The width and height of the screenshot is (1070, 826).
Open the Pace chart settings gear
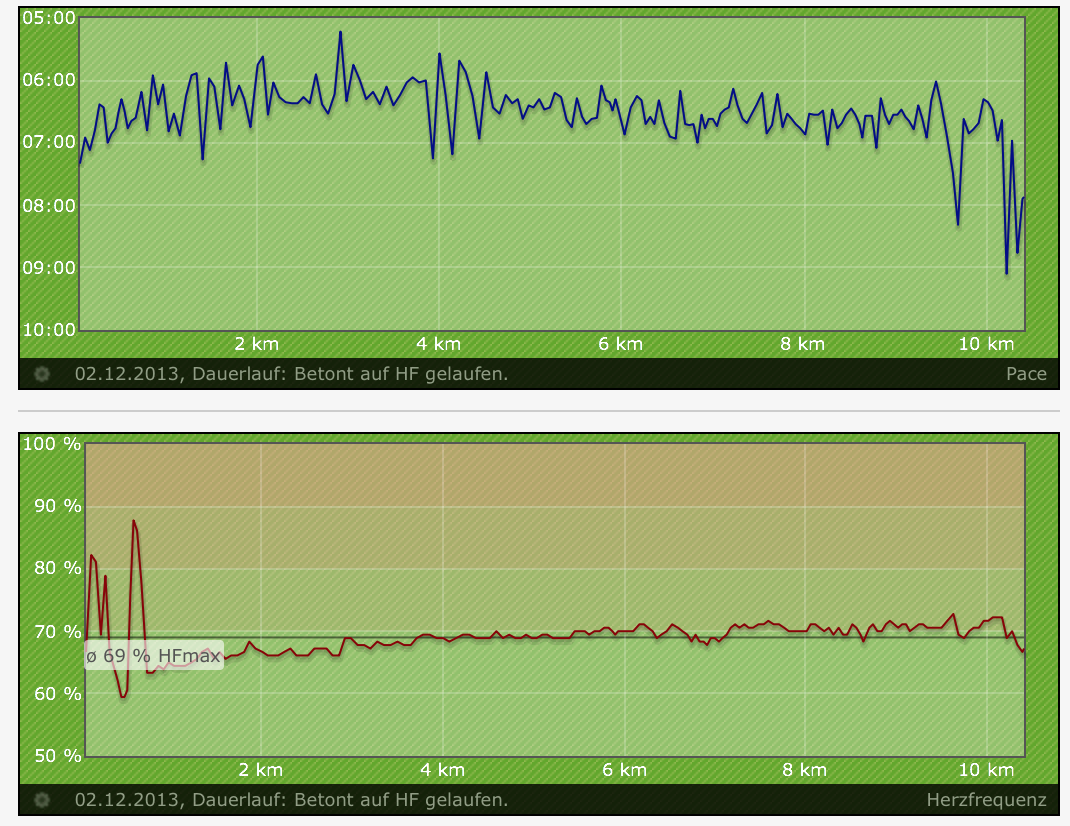[42, 374]
